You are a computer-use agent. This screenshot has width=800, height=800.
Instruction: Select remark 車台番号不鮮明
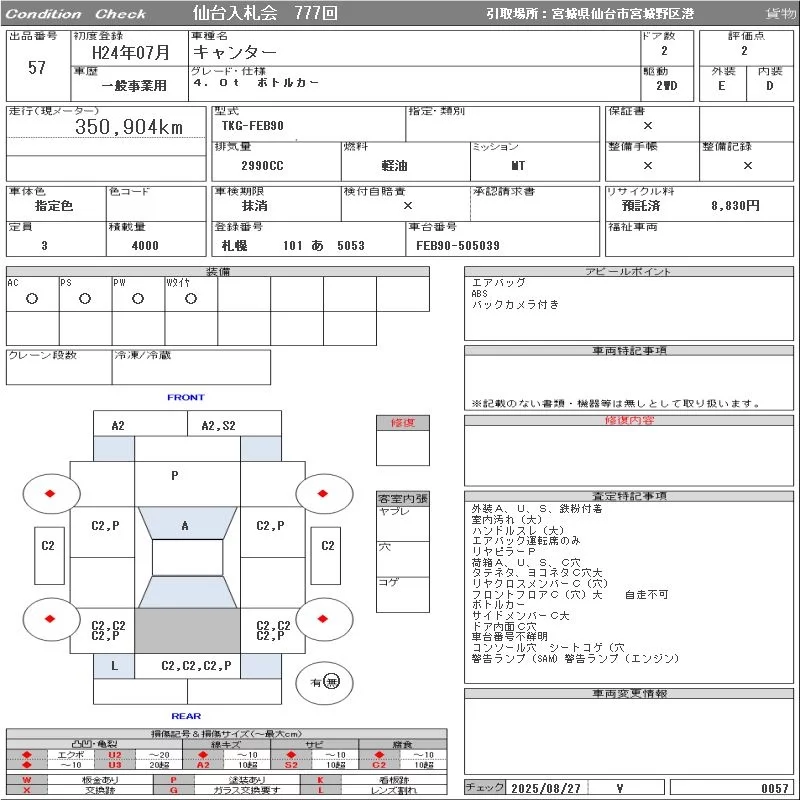[510, 637]
